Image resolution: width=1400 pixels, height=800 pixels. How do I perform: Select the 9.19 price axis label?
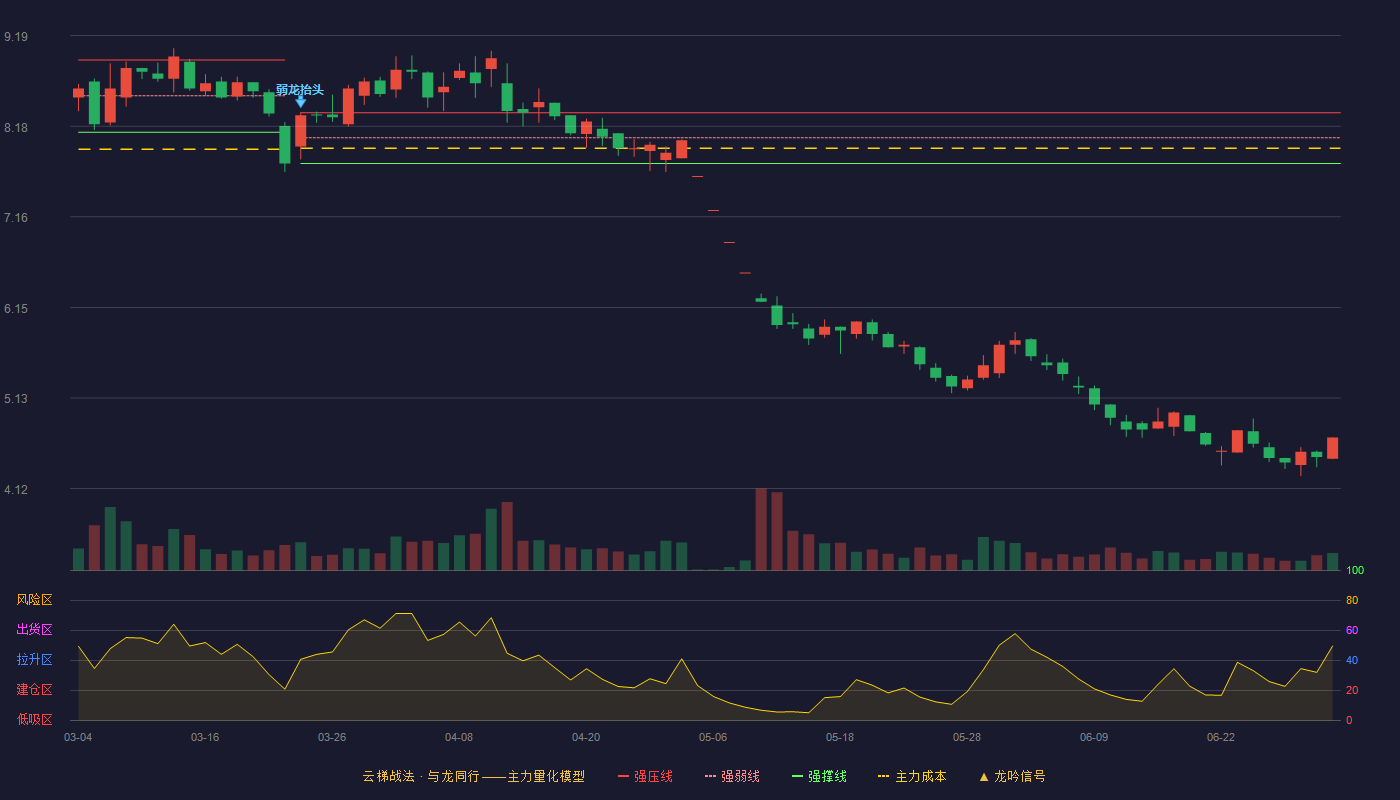16,37
